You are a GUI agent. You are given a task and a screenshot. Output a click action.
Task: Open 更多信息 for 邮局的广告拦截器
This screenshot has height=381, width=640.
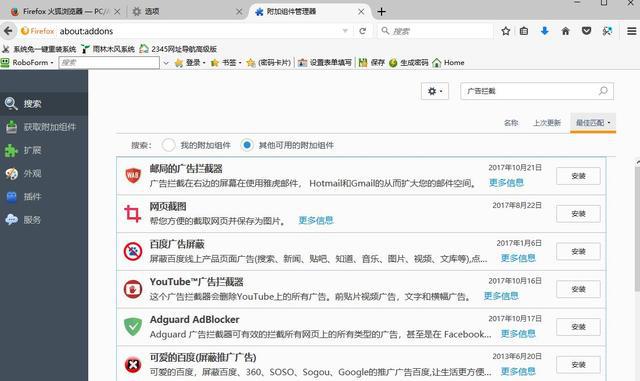[506, 183]
